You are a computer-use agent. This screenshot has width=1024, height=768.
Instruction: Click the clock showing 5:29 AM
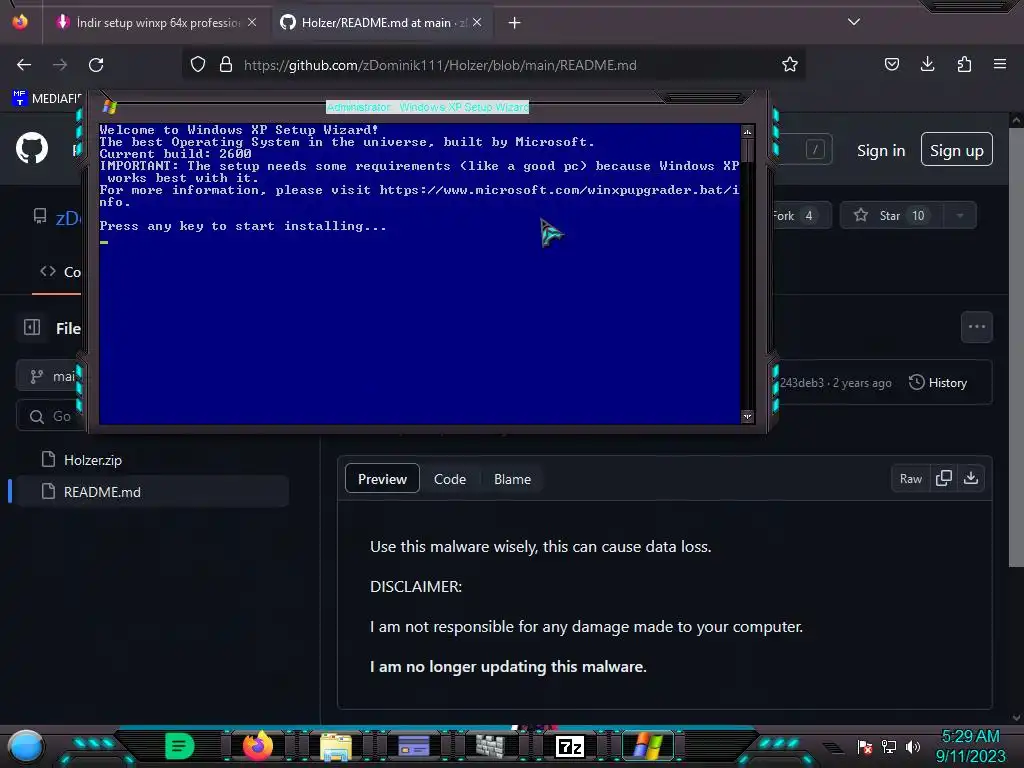click(970, 737)
